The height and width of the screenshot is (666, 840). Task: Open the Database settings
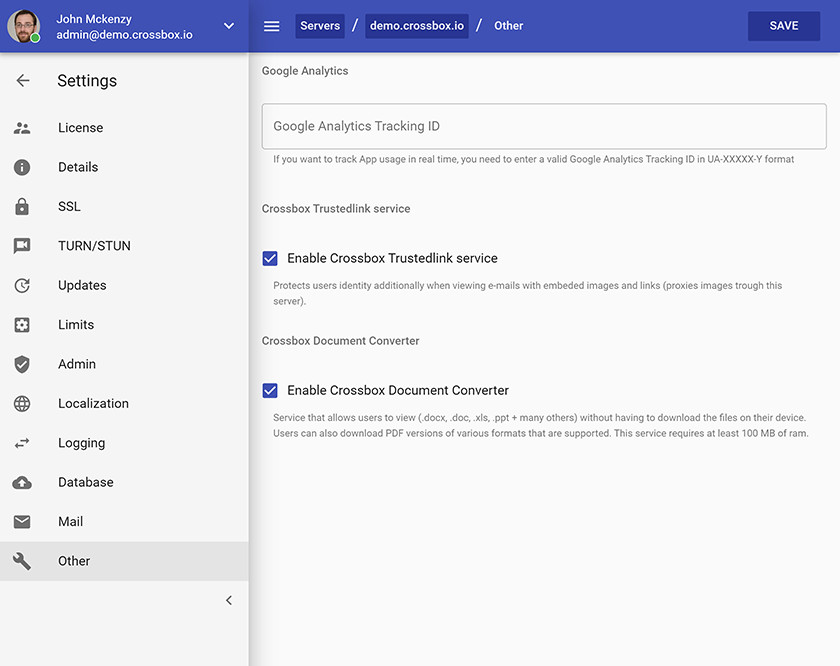(x=124, y=482)
